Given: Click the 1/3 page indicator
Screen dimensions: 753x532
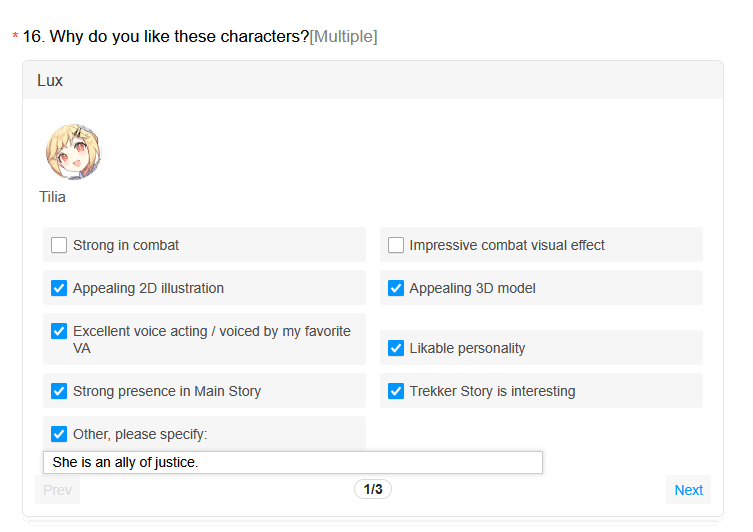Looking at the screenshot, I should (x=373, y=489).
